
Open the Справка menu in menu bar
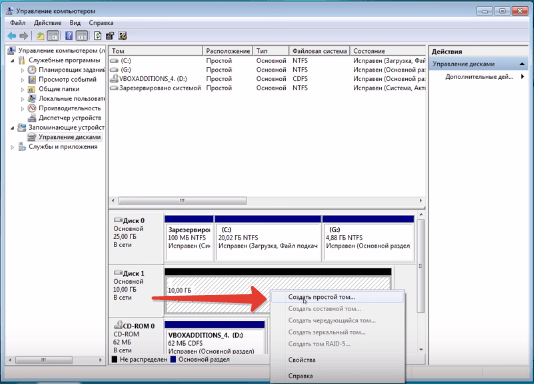101,23
